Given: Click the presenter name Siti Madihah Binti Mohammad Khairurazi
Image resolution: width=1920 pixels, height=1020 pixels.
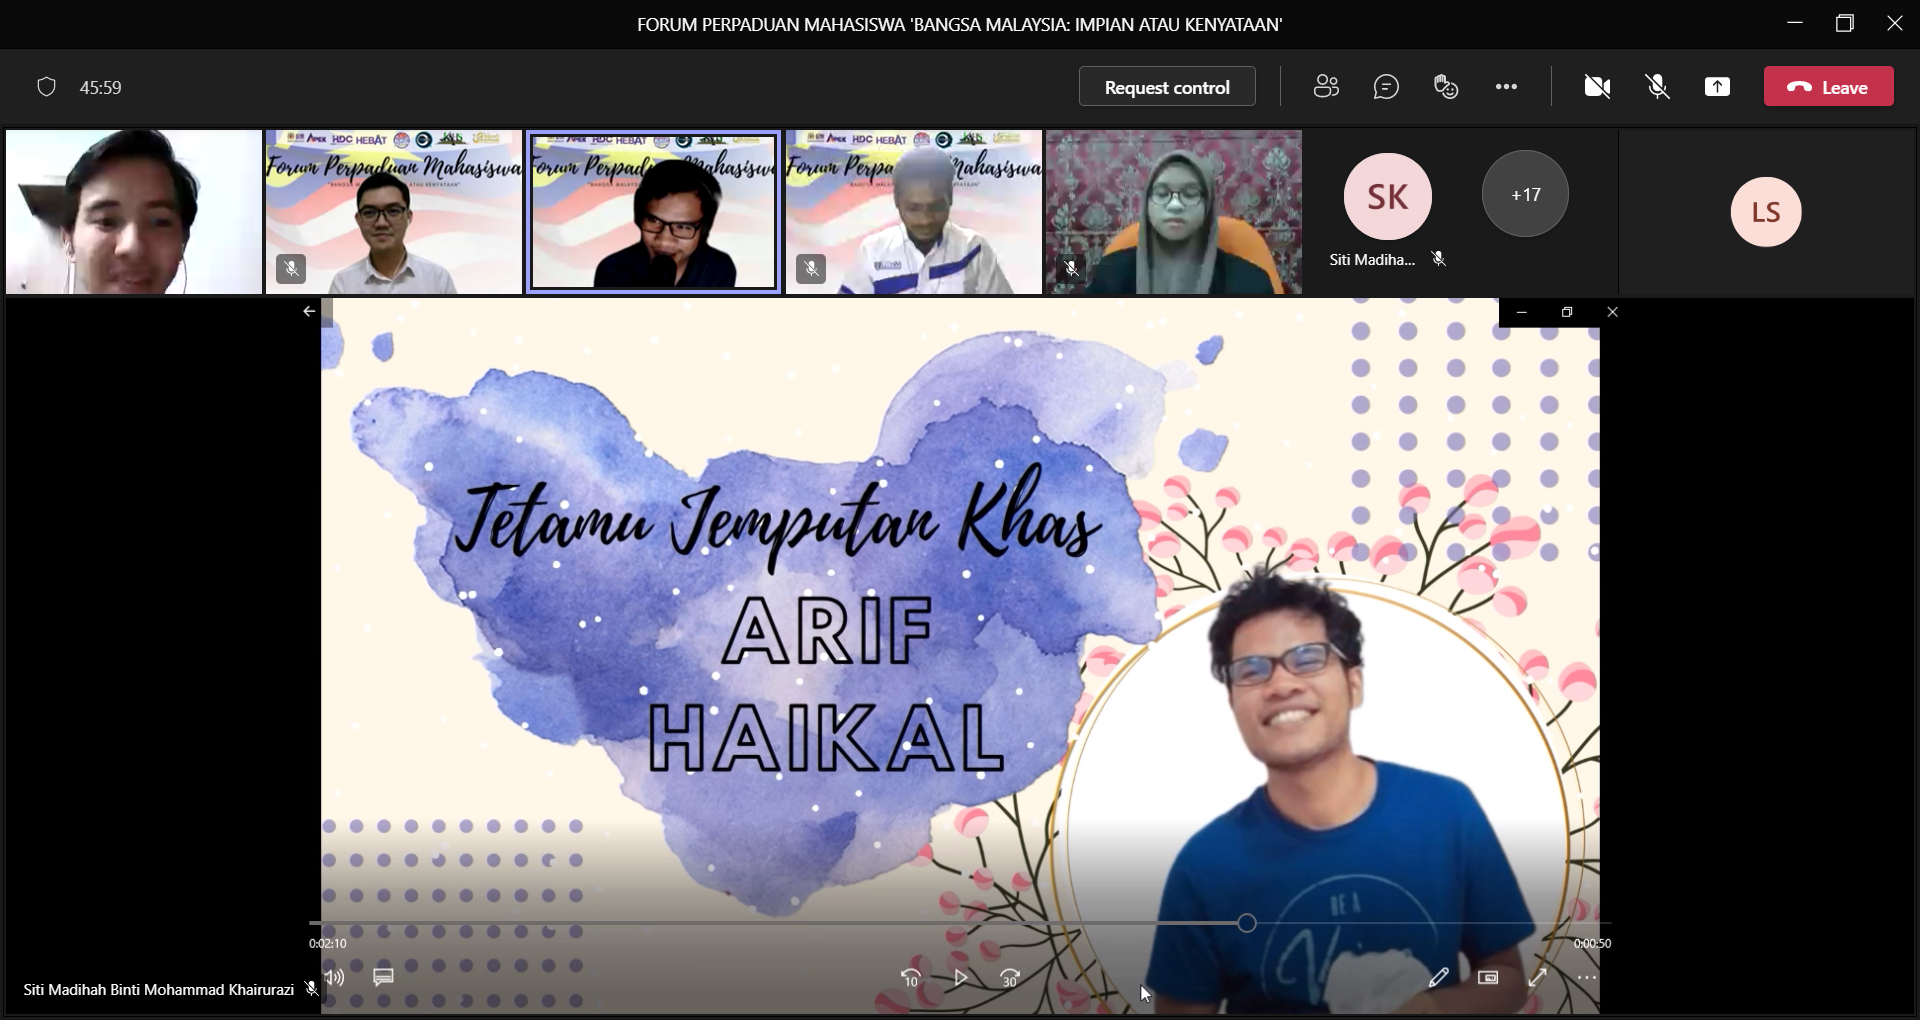Looking at the screenshot, I should coord(158,990).
